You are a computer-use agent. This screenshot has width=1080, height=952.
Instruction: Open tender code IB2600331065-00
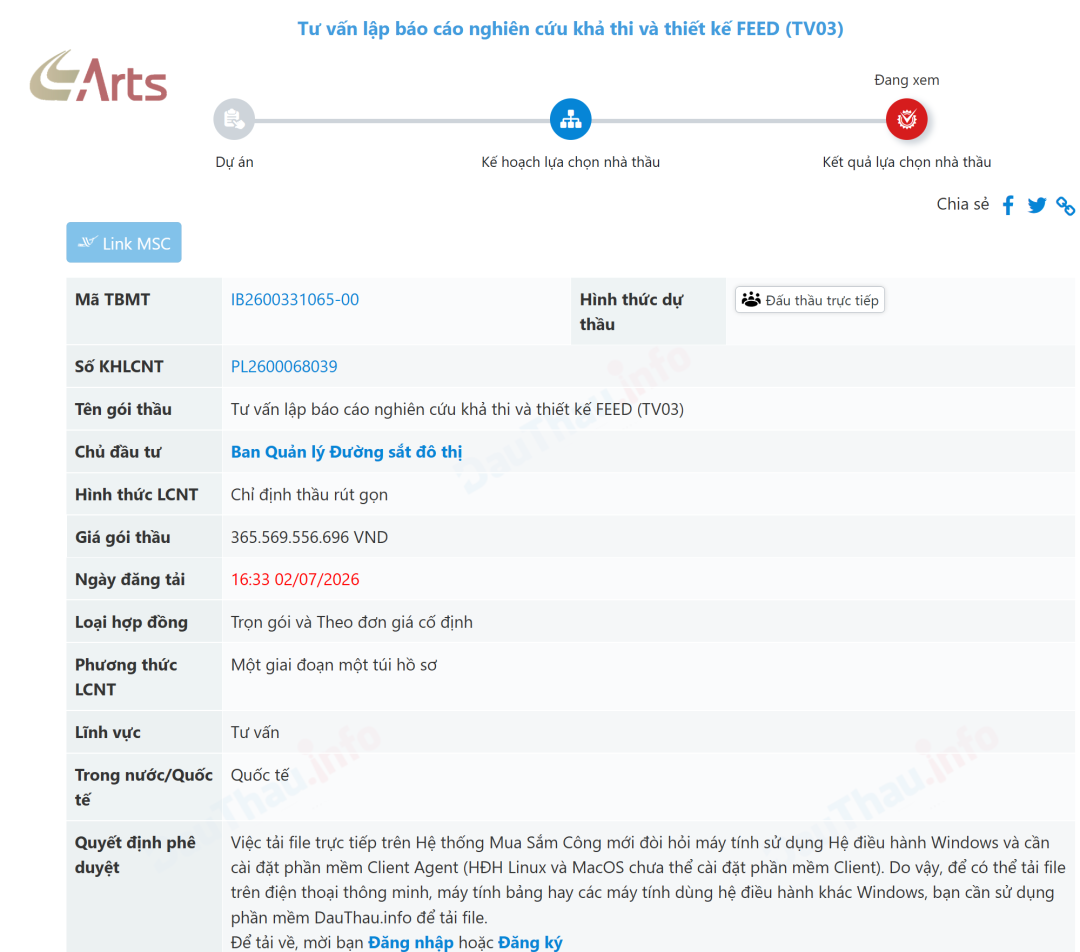[x=295, y=300]
